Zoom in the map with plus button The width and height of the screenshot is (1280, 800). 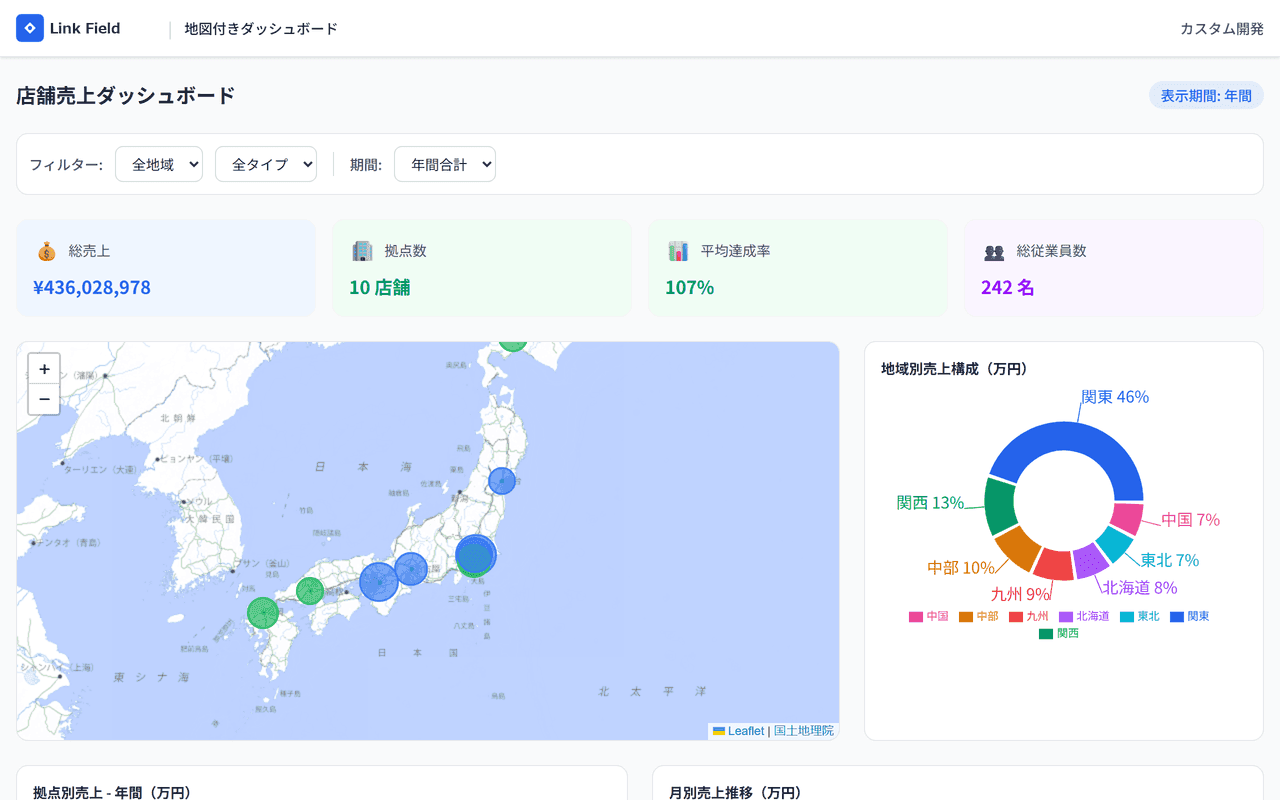click(44, 369)
